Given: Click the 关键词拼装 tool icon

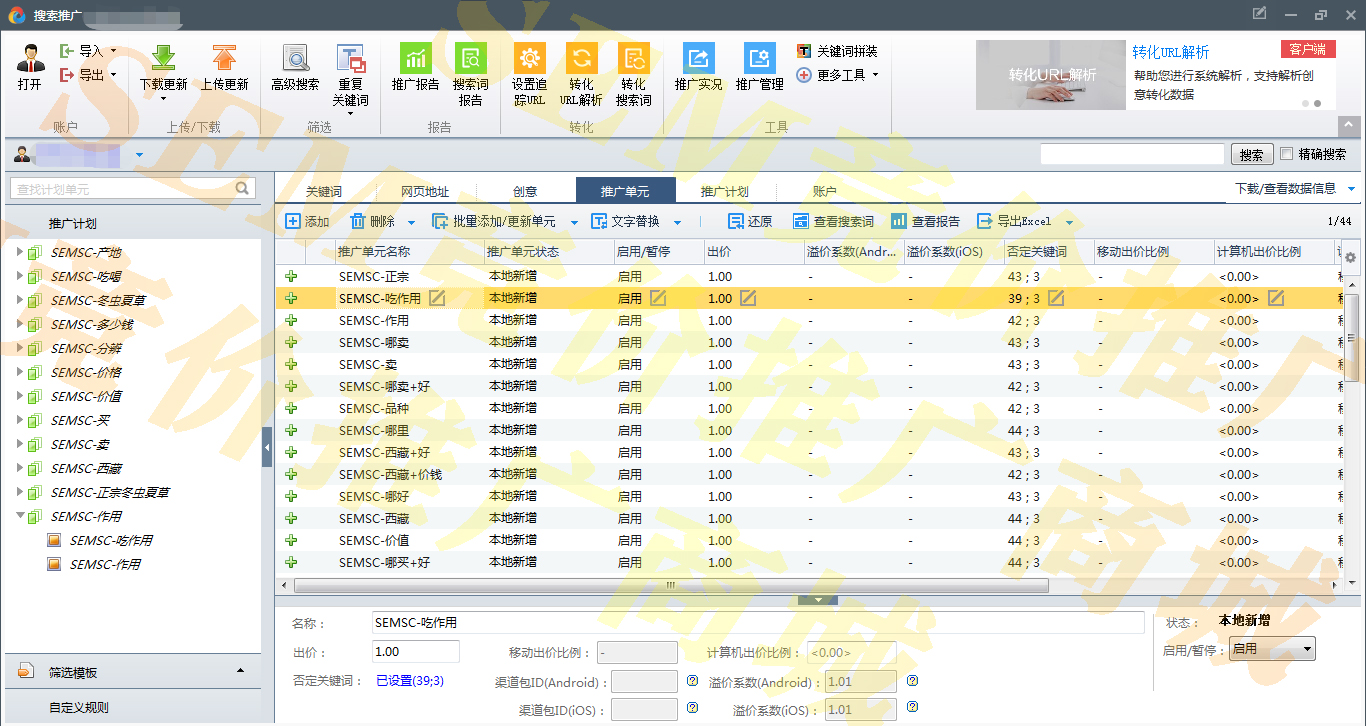Looking at the screenshot, I should (804, 51).
